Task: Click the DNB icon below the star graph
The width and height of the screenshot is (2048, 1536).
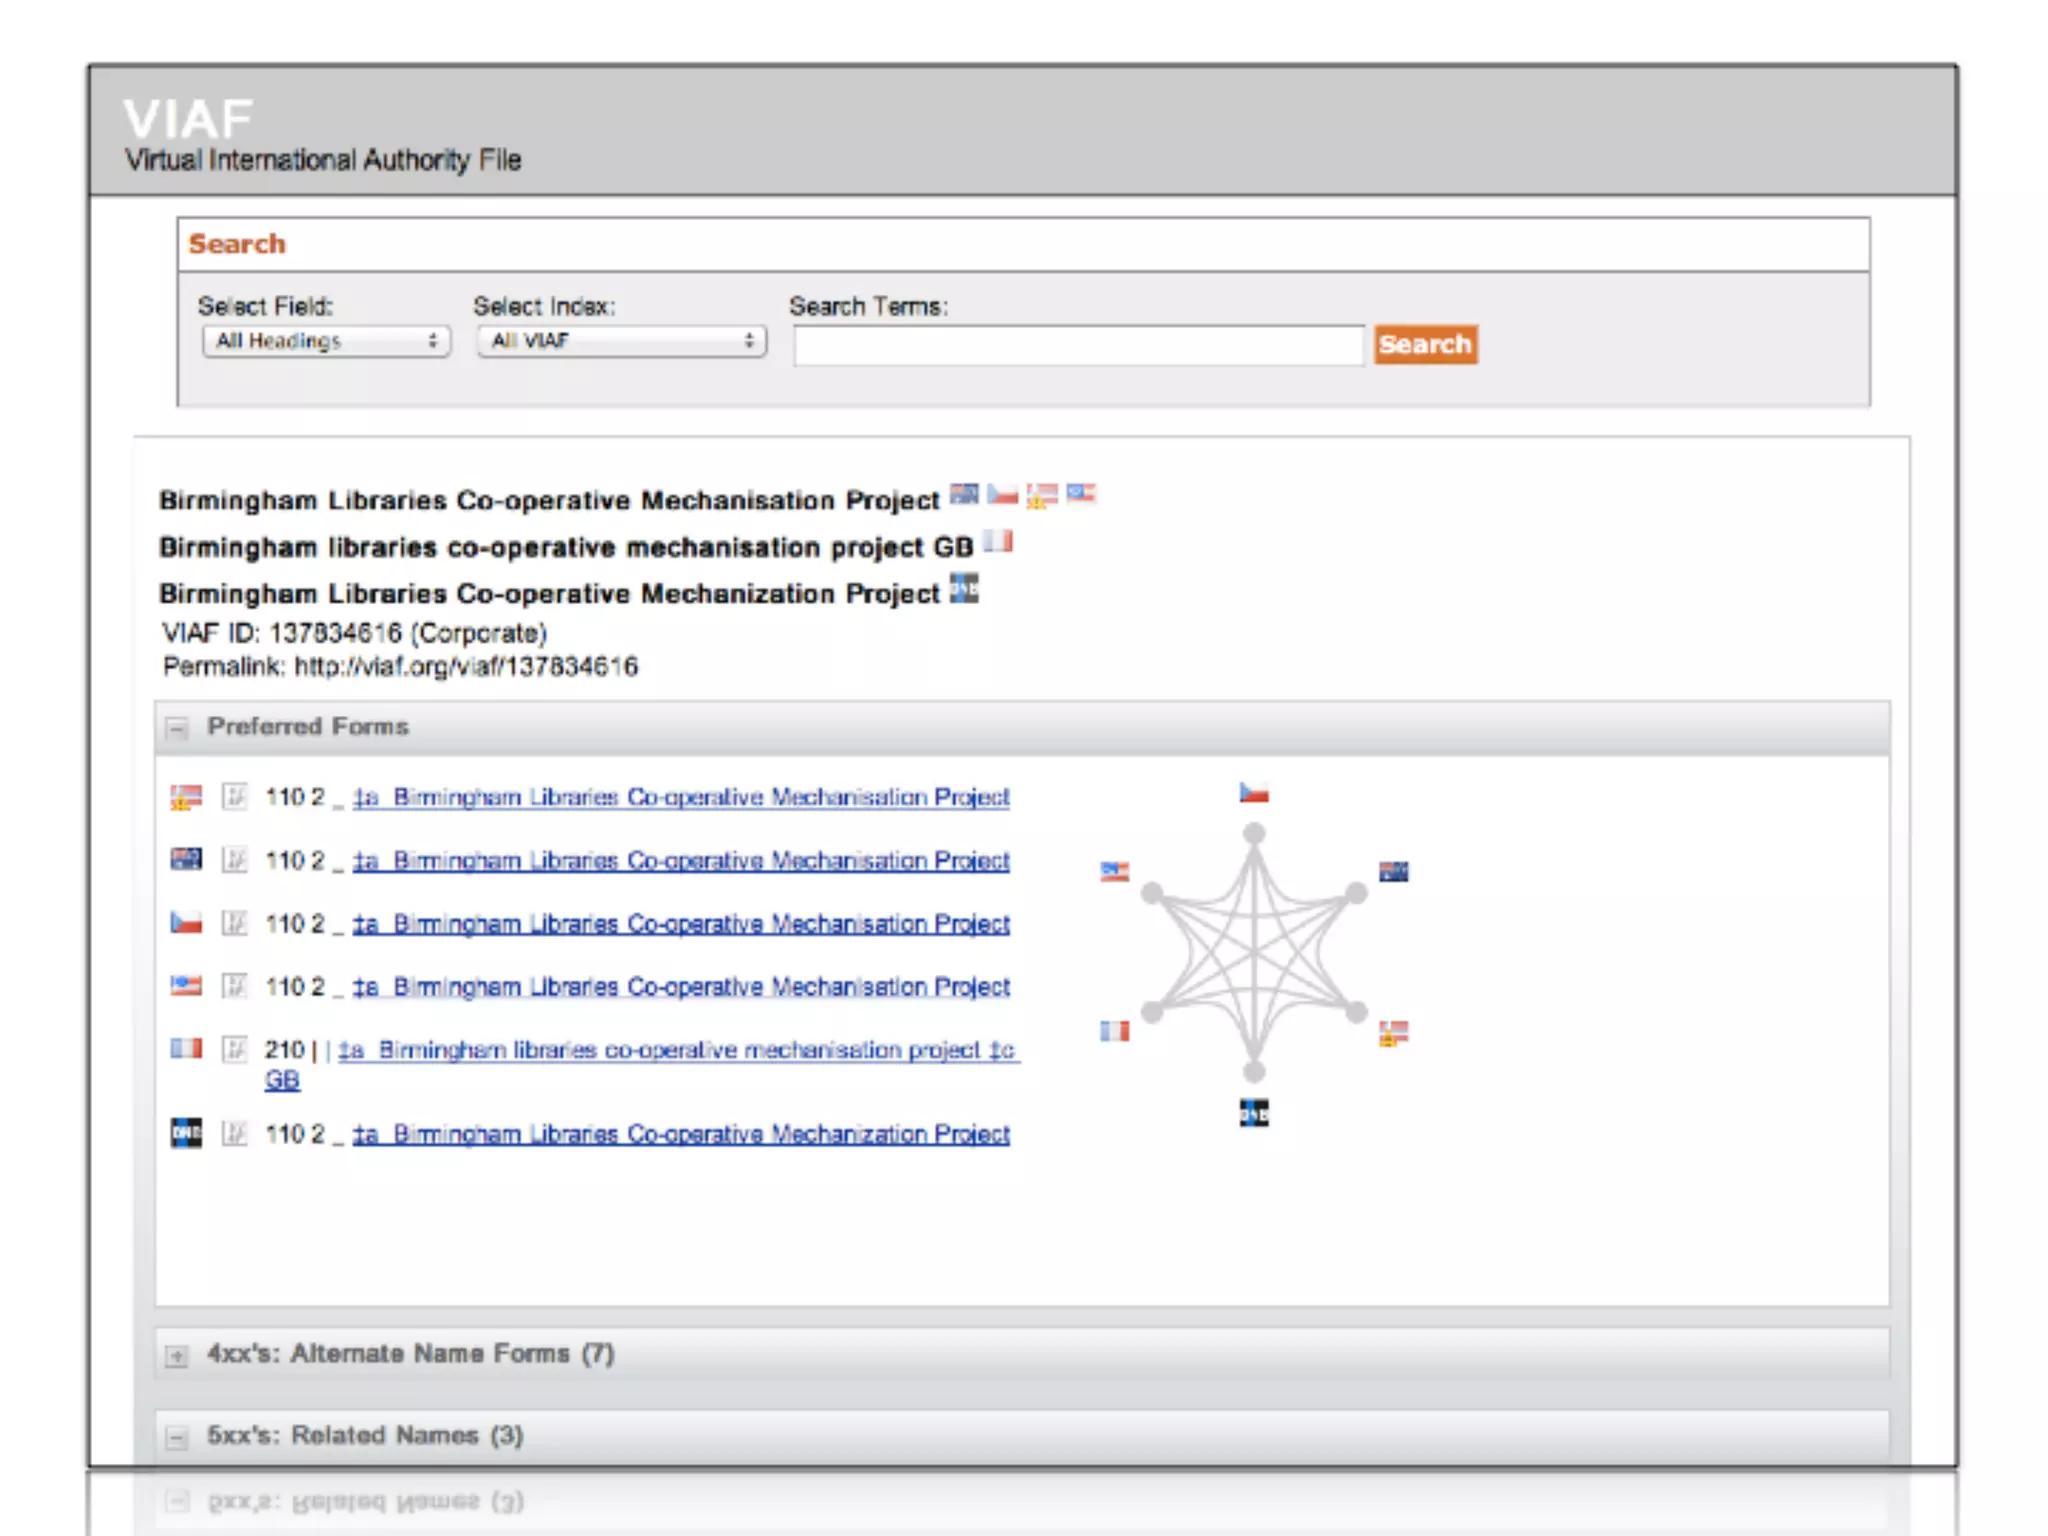Action: coord(1253,1112)
